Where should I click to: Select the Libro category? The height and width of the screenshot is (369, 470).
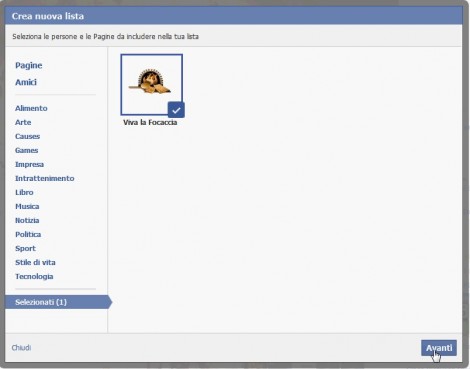[24, 192]
